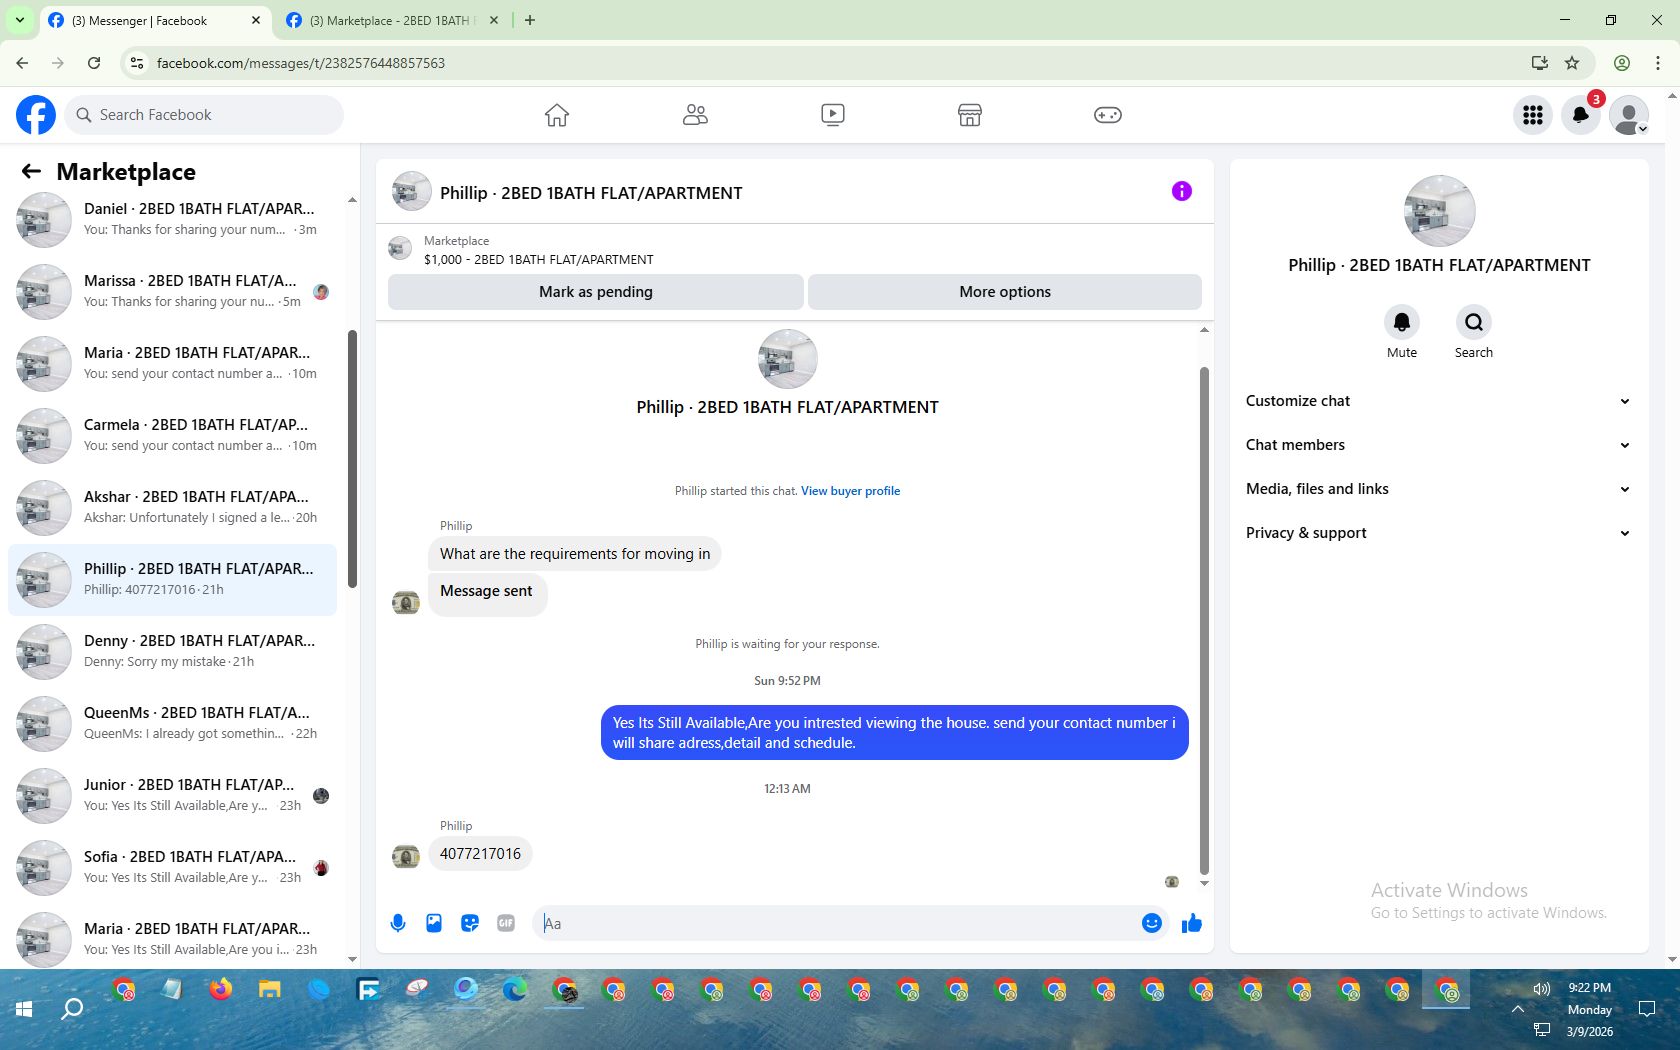Choose a GIF icon
The height and width of the screenshot is (1050, 1680).
[506, 923]
